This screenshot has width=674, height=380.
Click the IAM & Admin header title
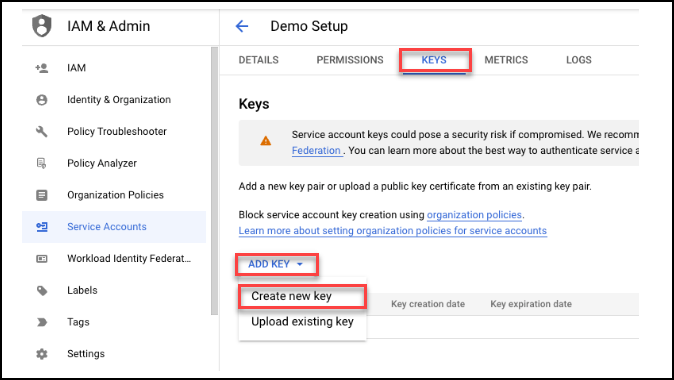[109, 26]
